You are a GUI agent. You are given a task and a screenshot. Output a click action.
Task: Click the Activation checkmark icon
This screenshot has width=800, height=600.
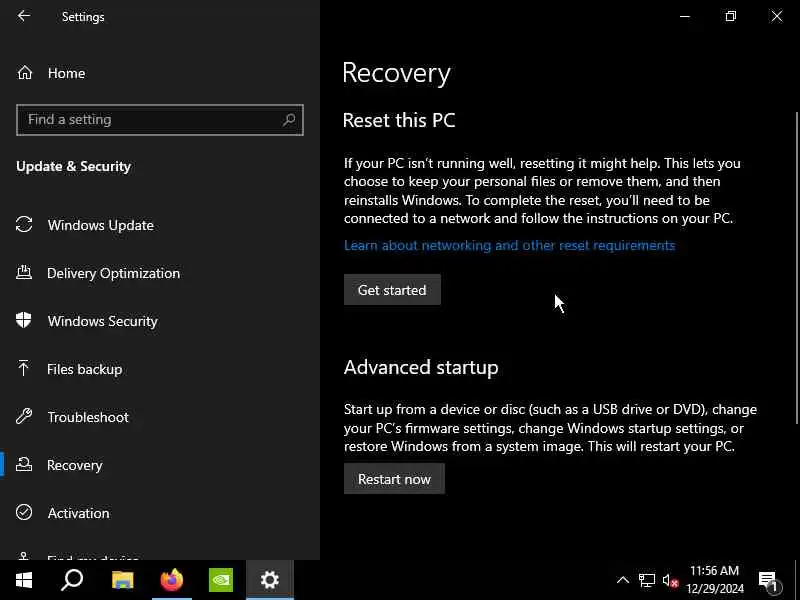(24, 512)
